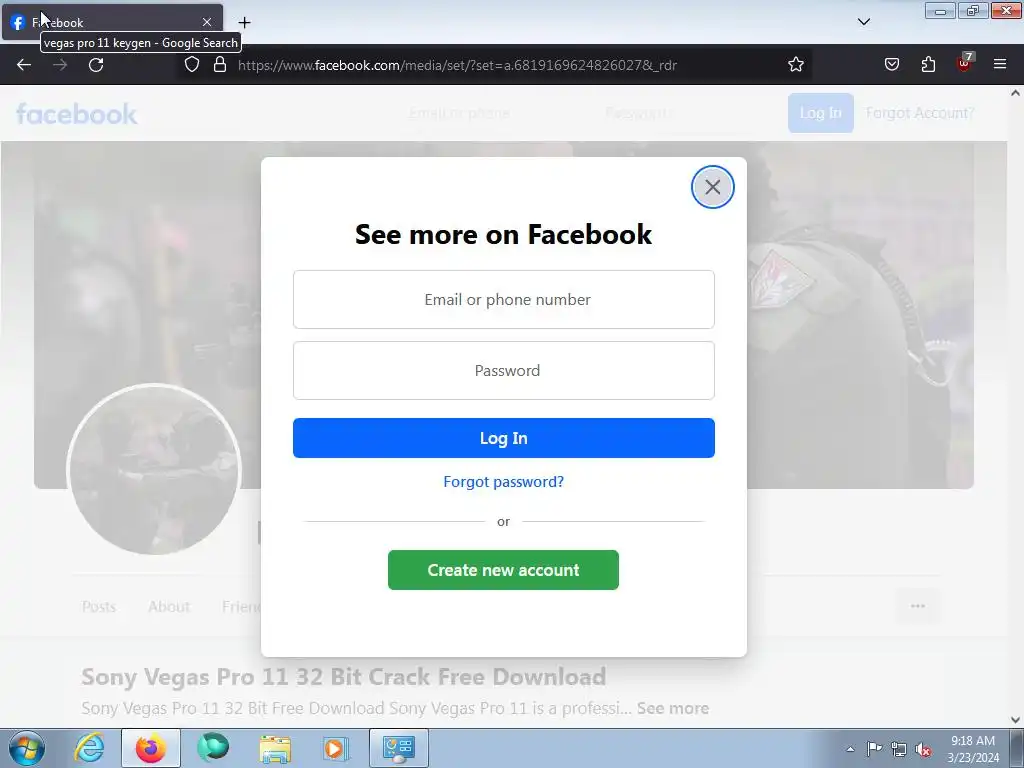Click the round profile picture

[x=154, y=470]
